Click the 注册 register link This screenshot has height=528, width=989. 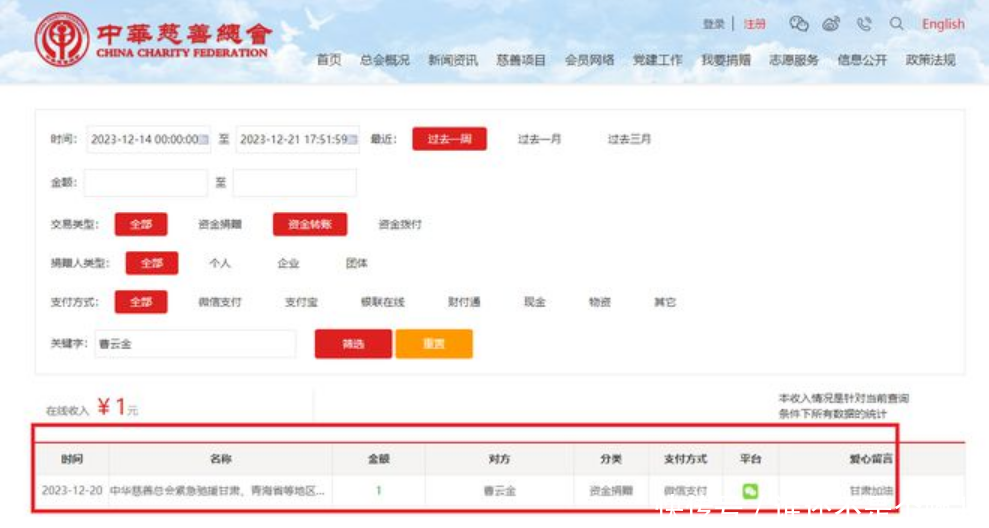[754, 24]
